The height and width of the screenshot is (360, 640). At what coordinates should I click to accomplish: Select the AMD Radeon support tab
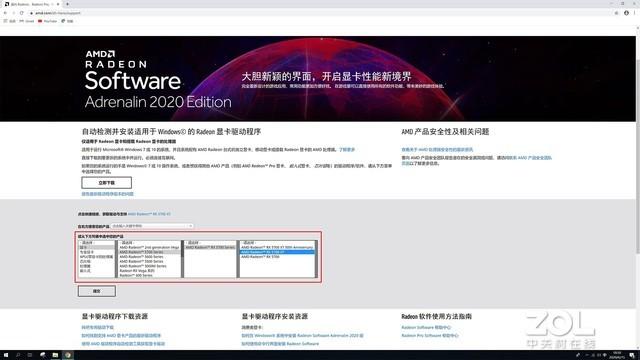(x=32, y=4)
